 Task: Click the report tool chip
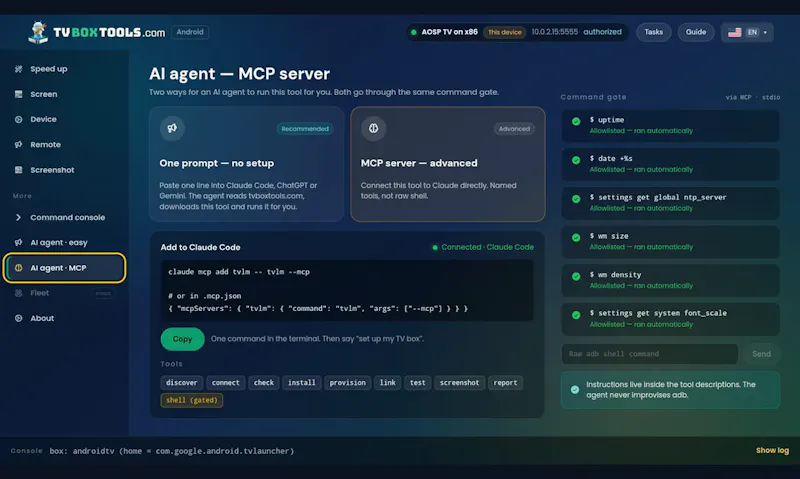(x=505, y=383)
